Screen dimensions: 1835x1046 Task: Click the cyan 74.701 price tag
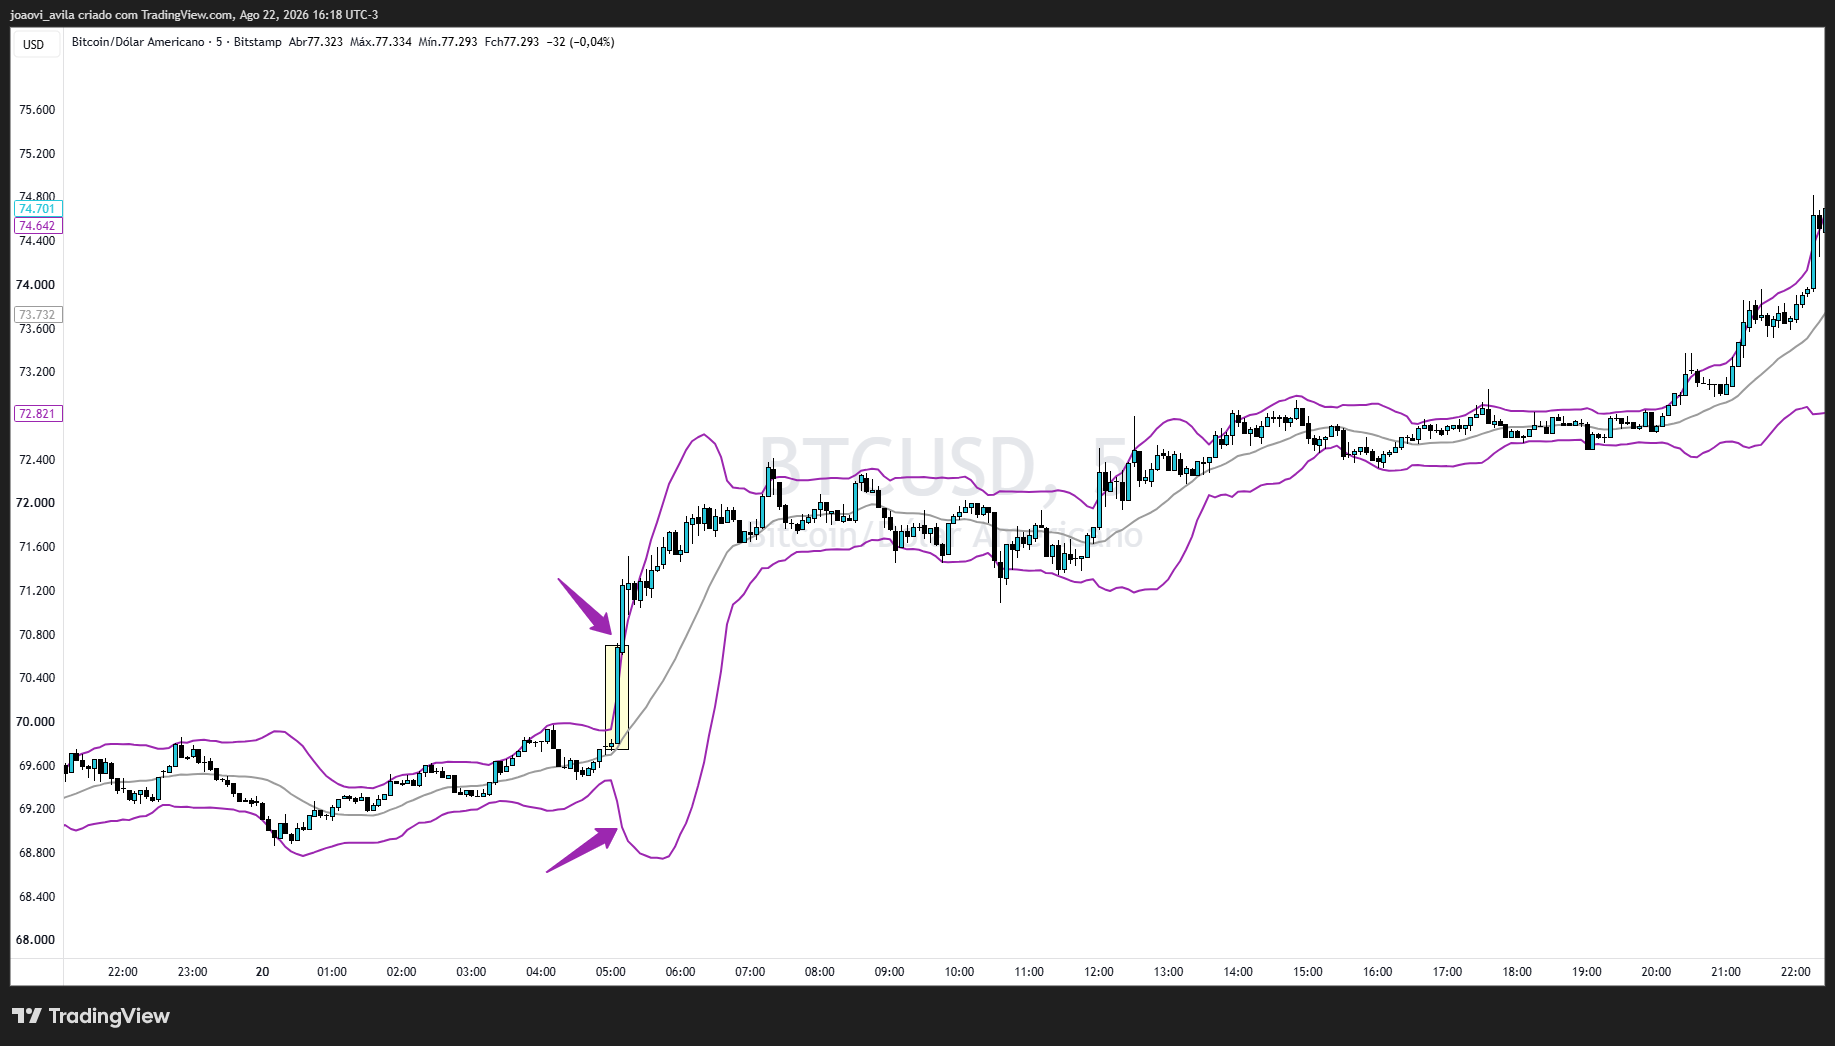tap(38, 209)
